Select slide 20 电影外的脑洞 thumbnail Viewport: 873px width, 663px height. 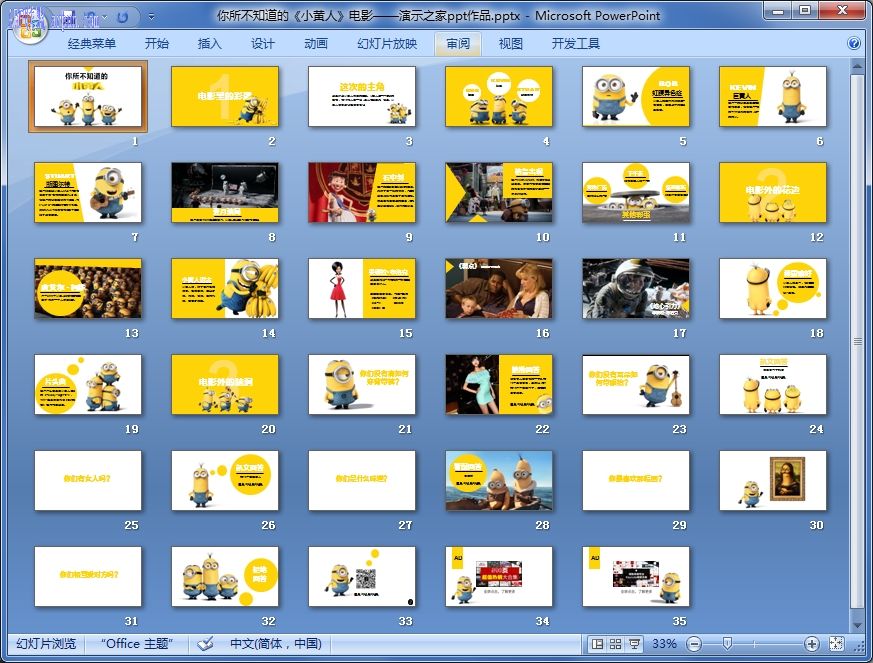pos(225,385)
